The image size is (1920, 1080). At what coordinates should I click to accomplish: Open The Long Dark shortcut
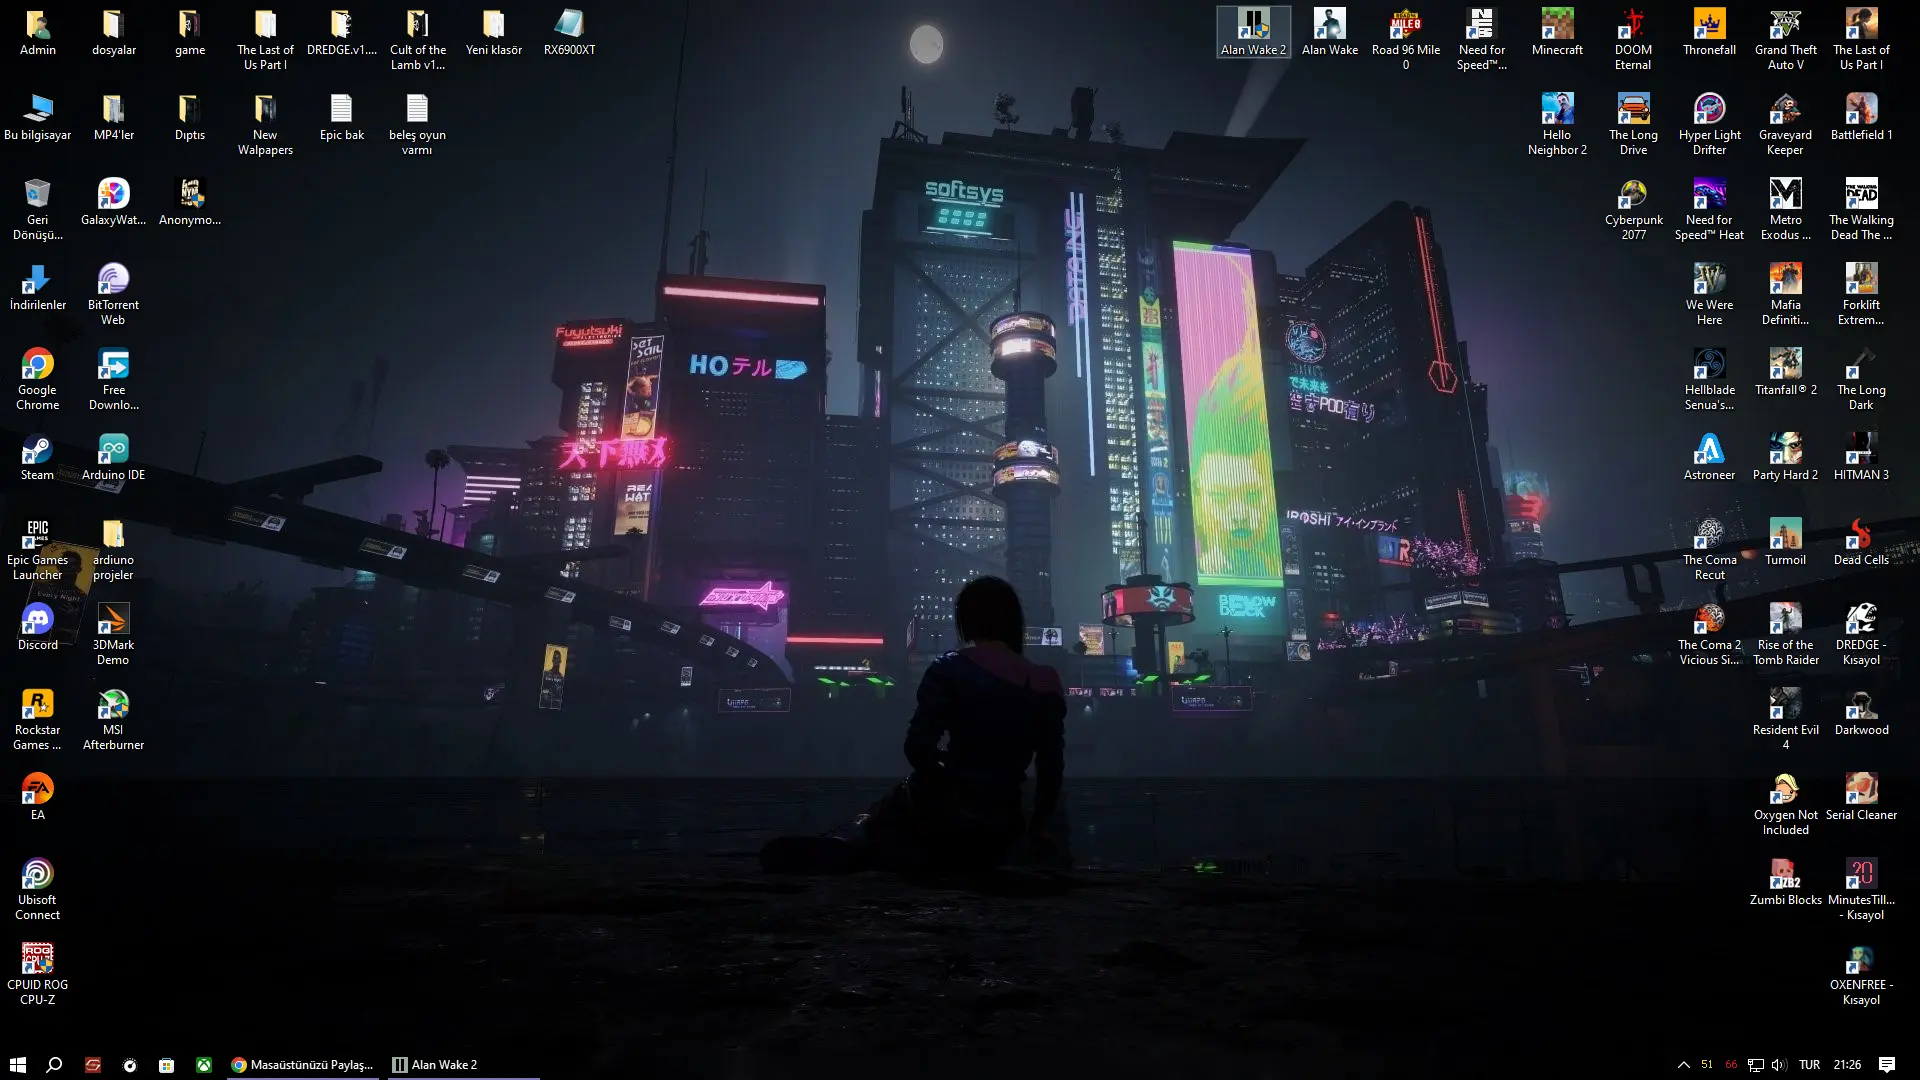1861,379
